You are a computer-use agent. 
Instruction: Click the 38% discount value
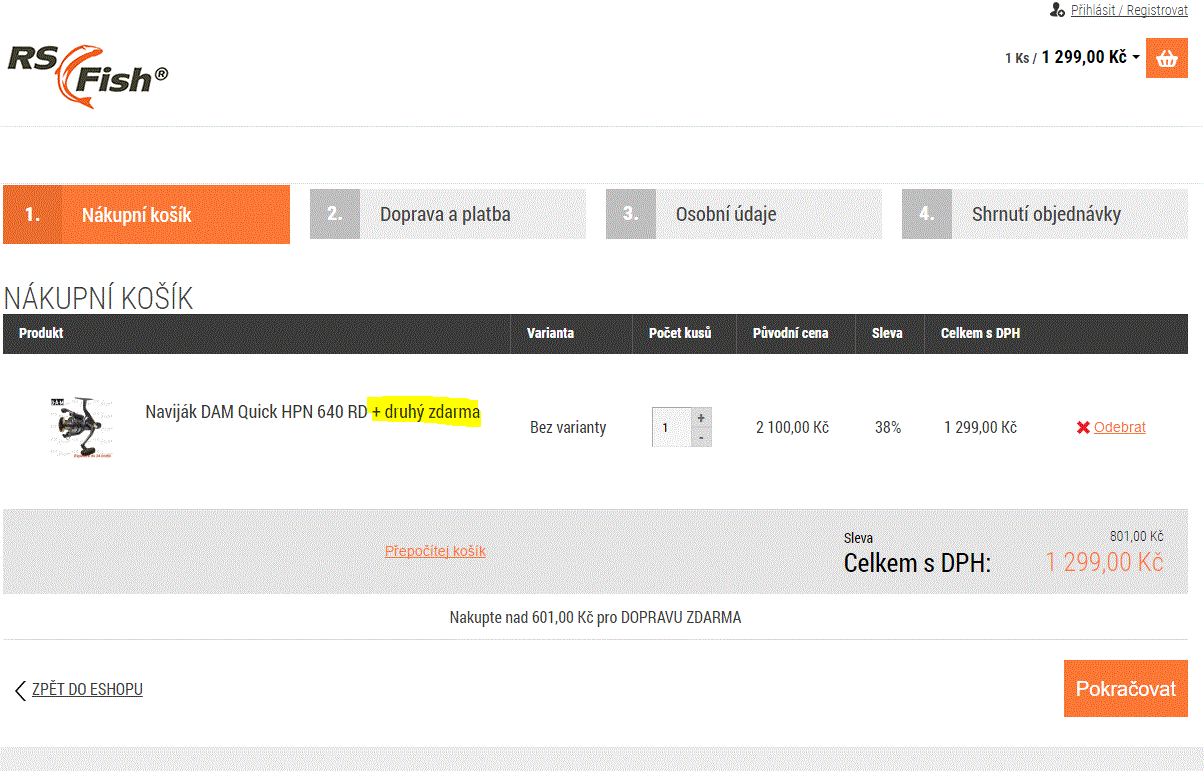click(x=888, y=427)
